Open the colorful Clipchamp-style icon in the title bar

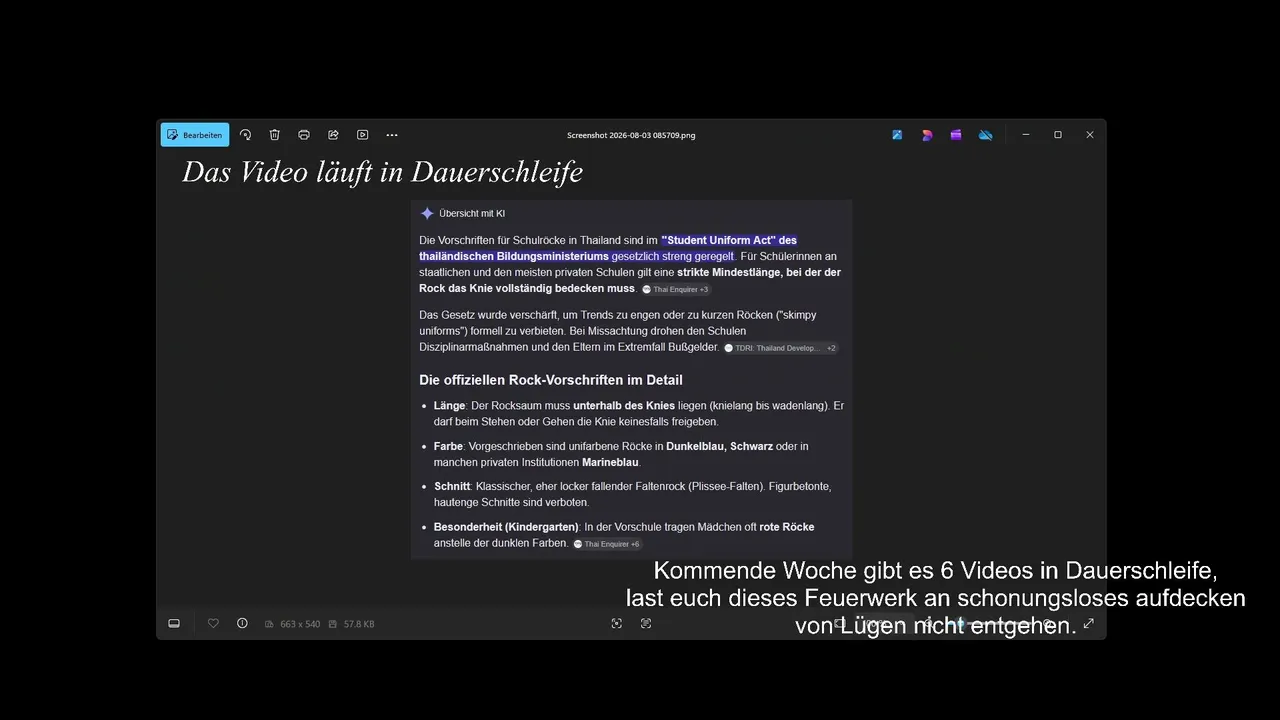click(x=927, y=135)
